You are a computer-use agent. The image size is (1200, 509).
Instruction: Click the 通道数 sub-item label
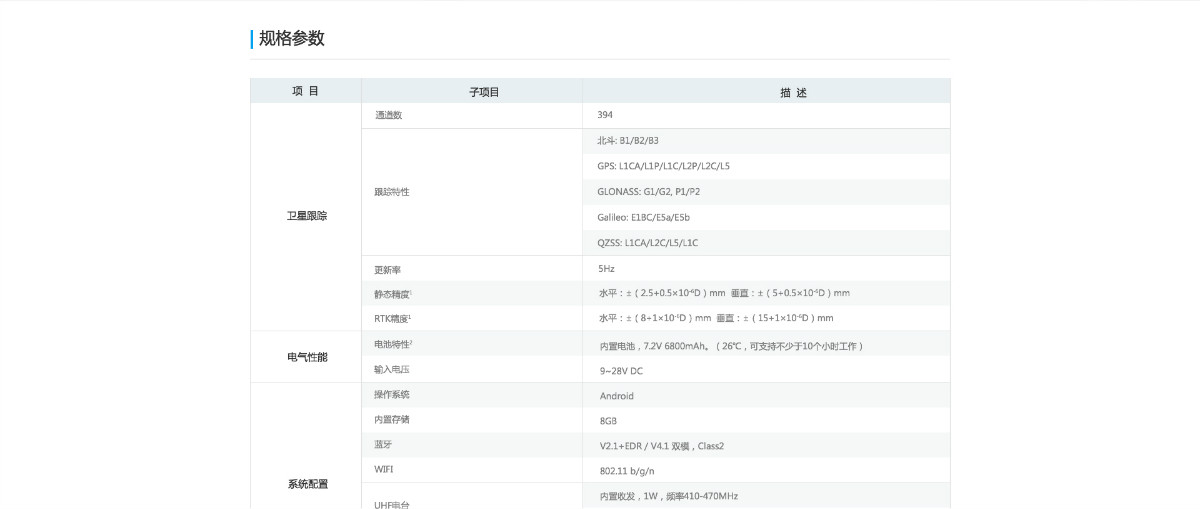coord(389,115)
